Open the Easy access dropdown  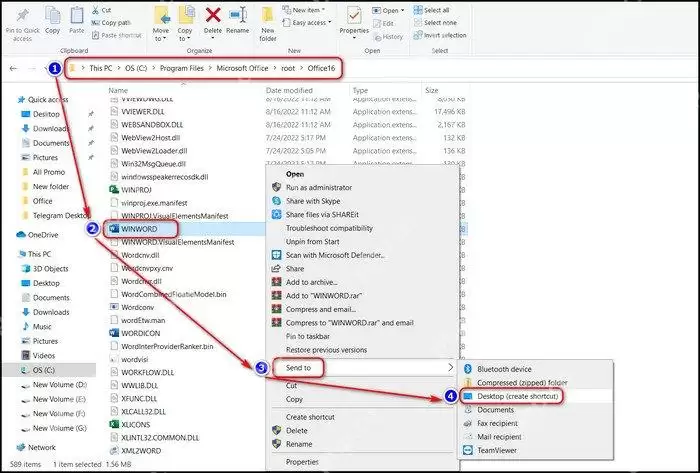click(x=307, y=22)
